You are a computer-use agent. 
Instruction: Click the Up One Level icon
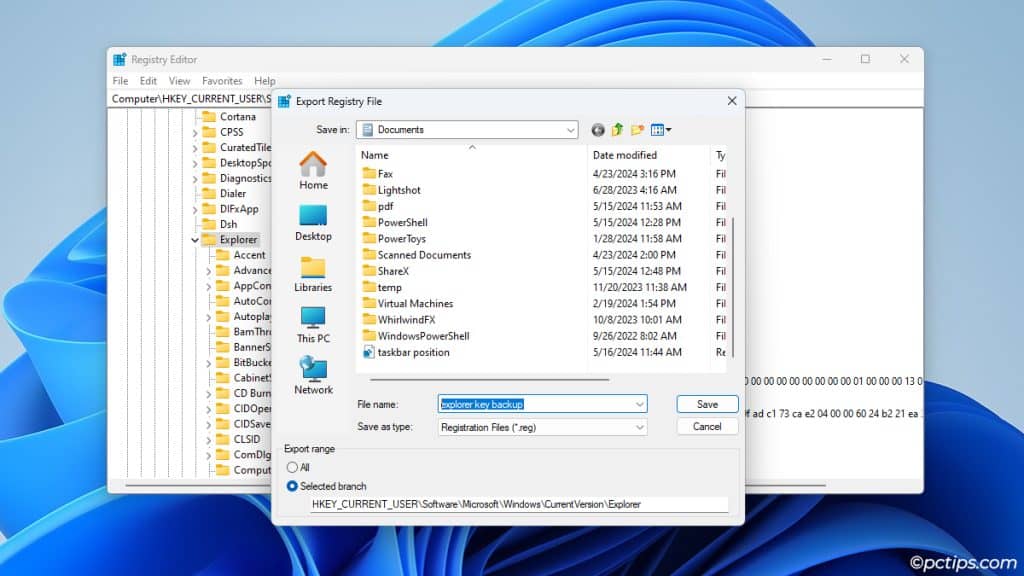pos(618,129)
